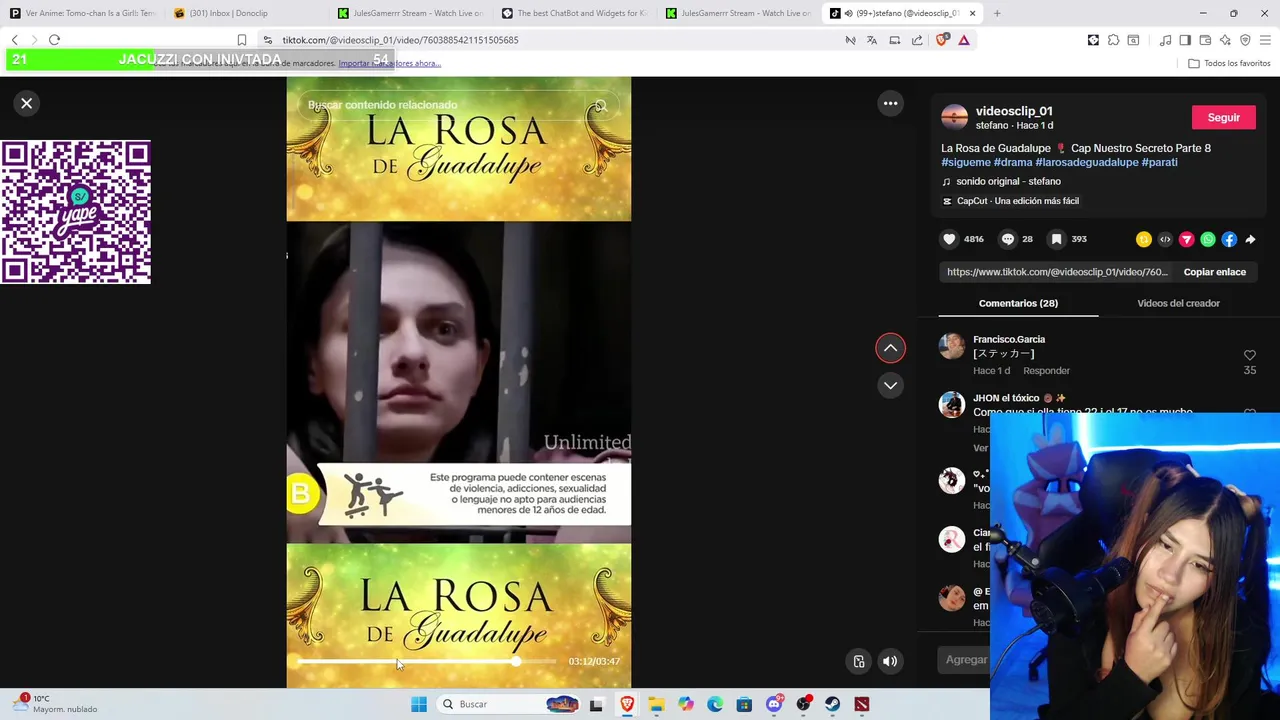This screenshot has width=1280, height=720.
Task: Click taskbar Buscar search box
Action: click(x=509, y=704)
